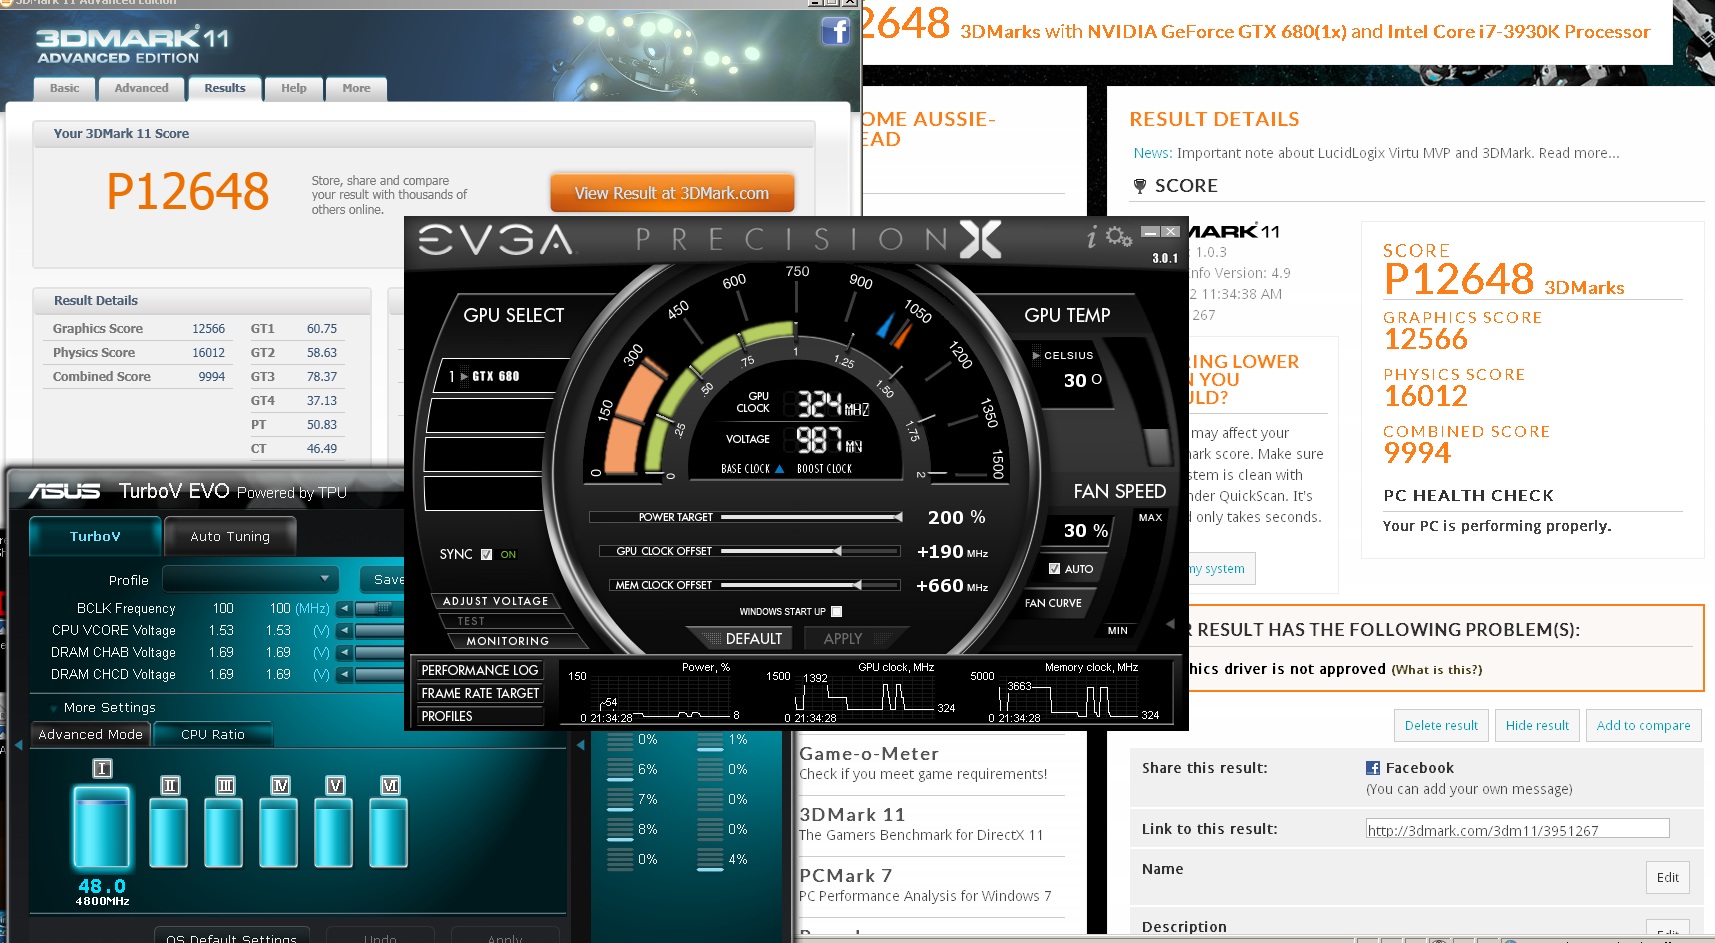Click BCLK Frequency decrease arrow
This screenshot has height=943, width=1715.
pyautogui.click(x=344, y=608)
